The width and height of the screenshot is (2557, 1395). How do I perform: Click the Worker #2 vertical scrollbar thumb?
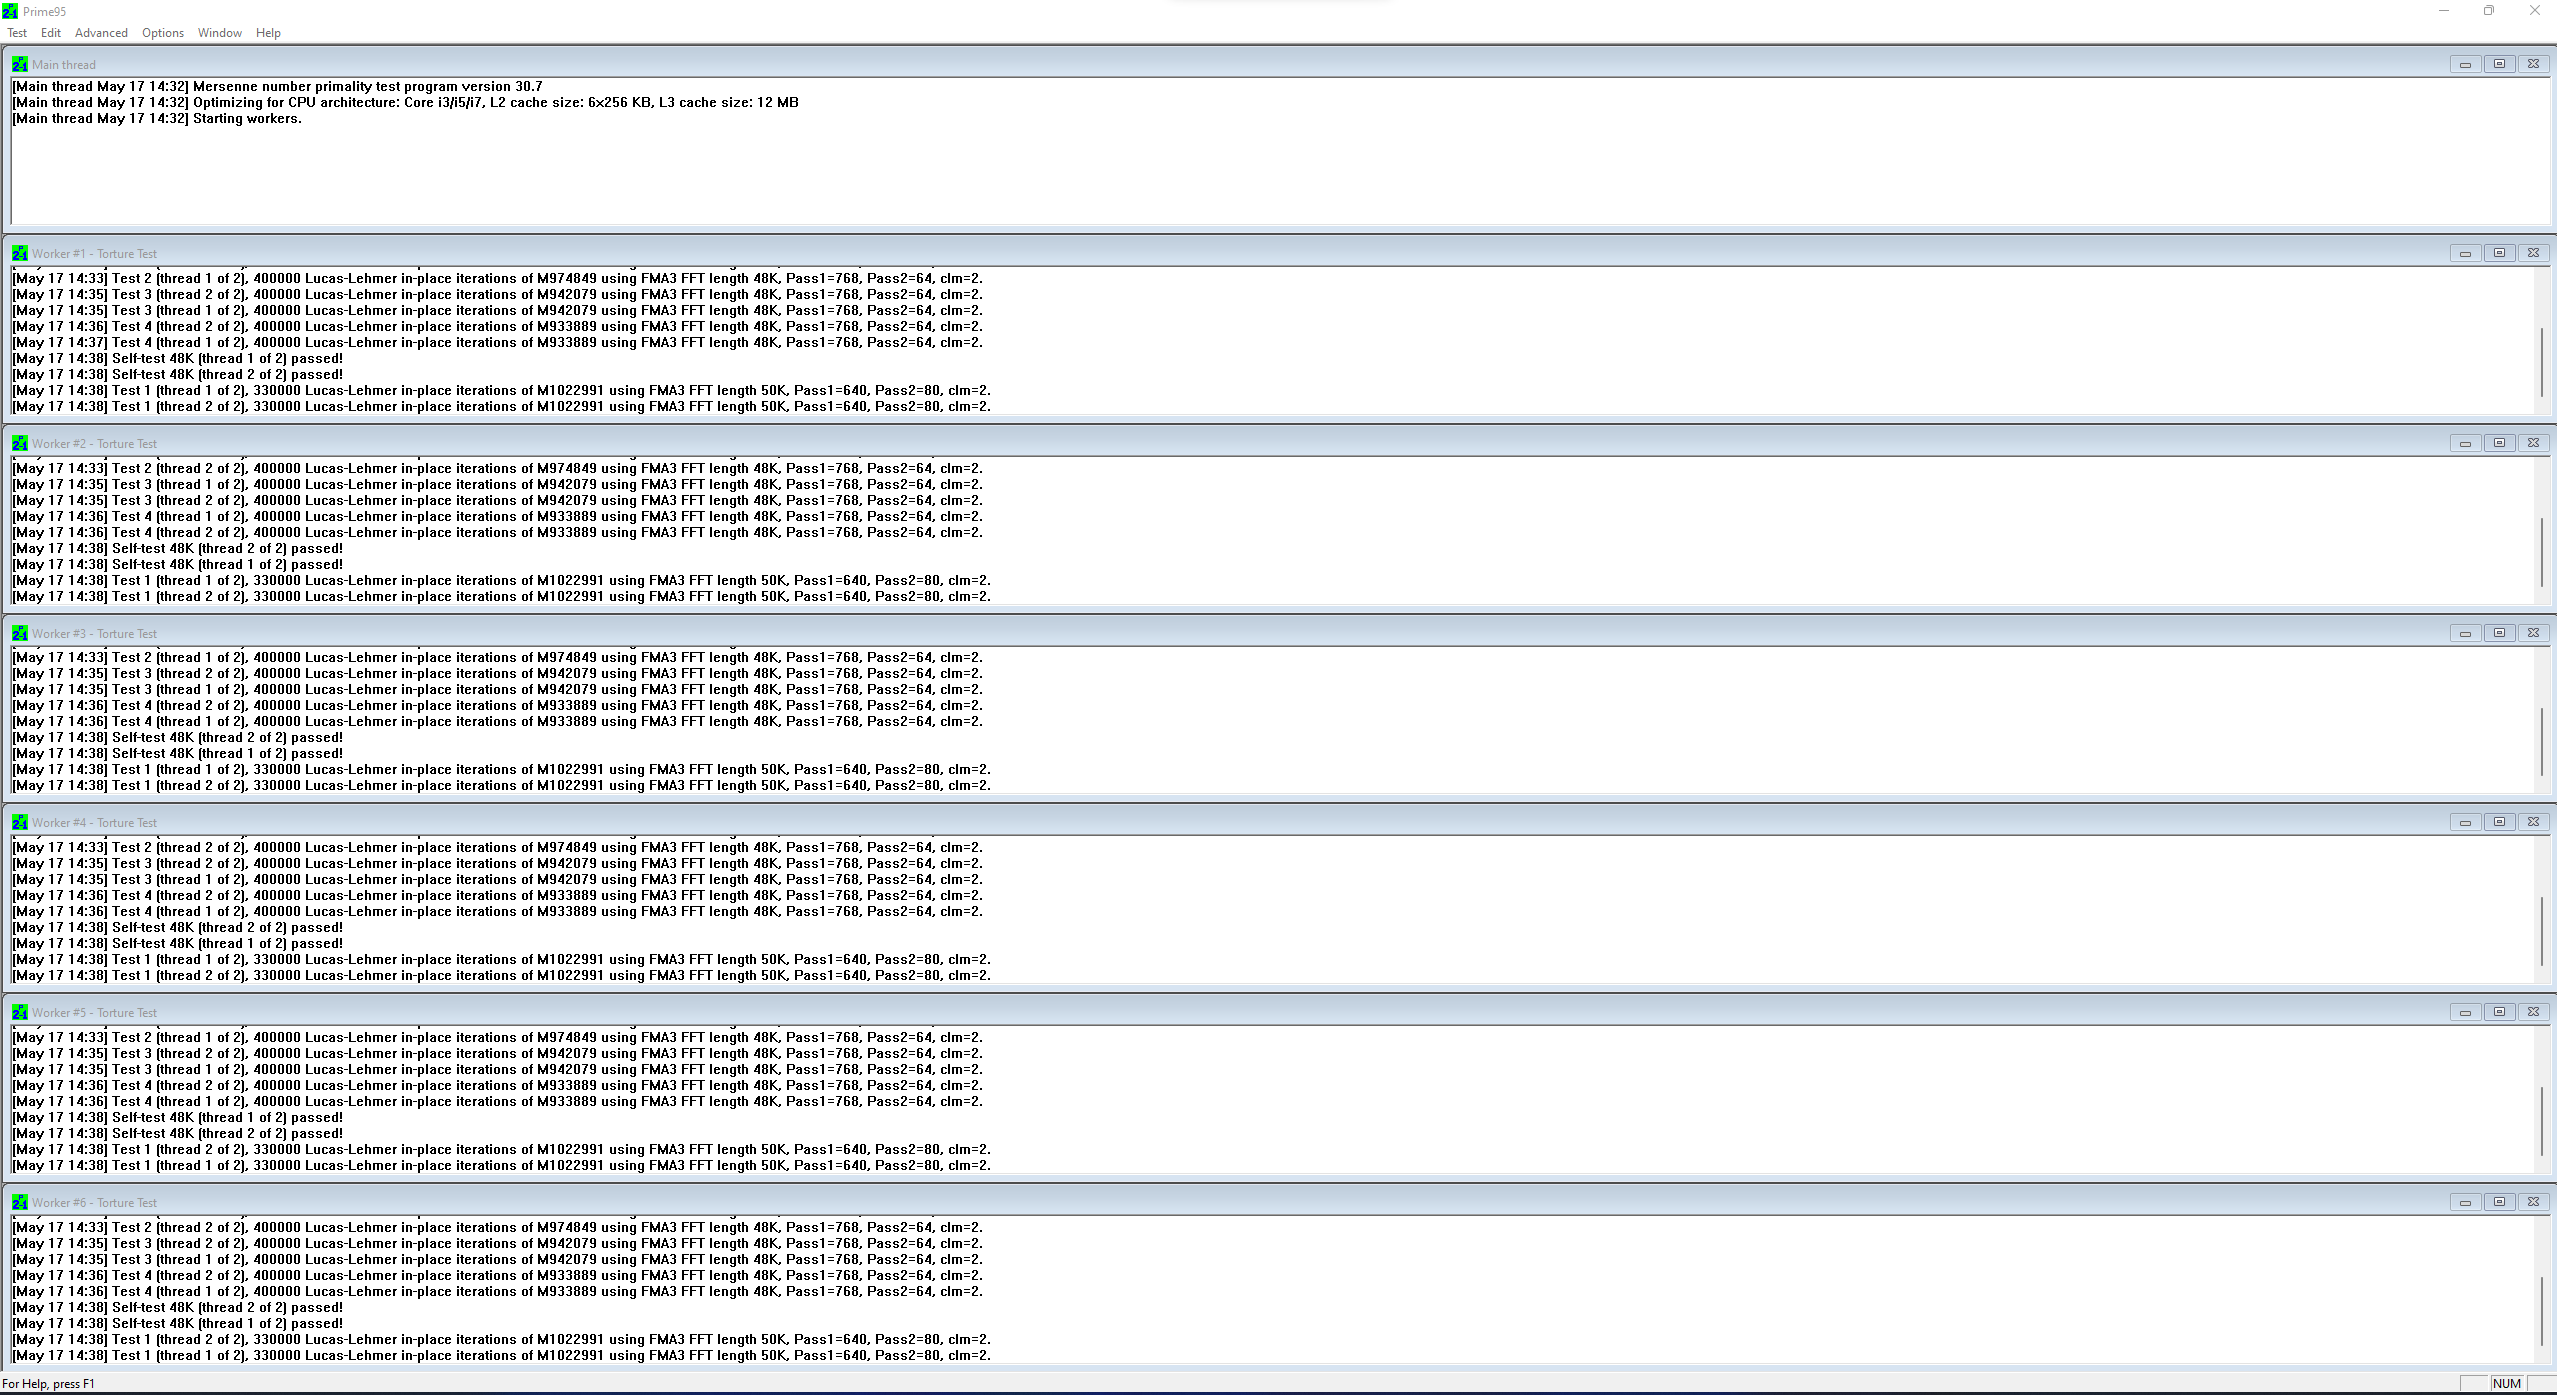2541,552
